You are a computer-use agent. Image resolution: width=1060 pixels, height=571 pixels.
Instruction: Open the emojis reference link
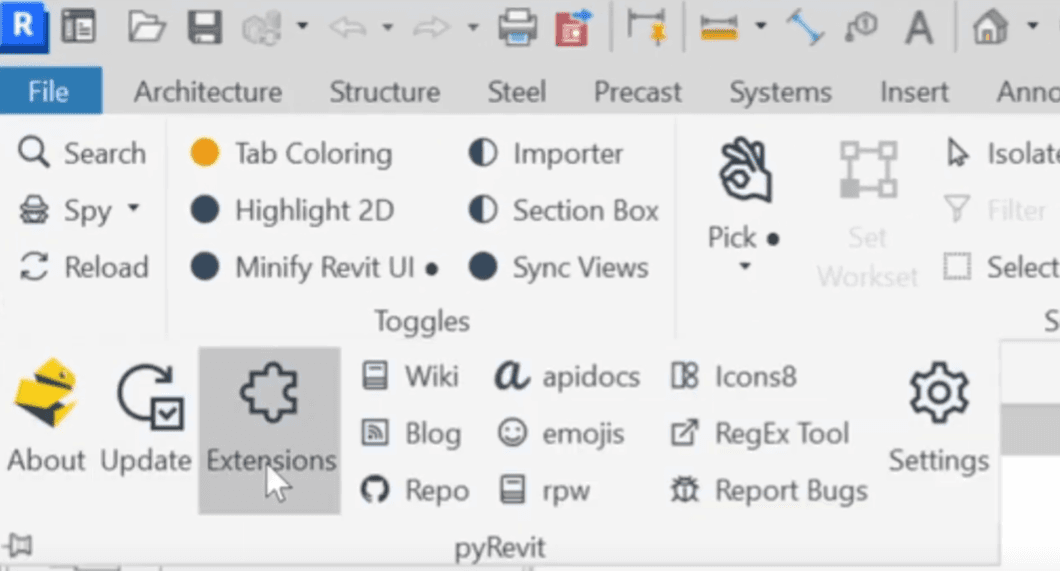point(560,433)
